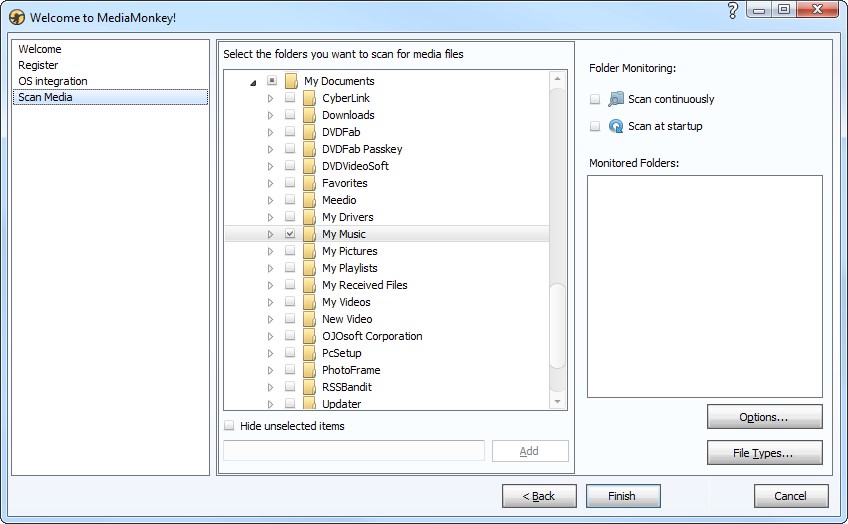Expand the CyberLink folder node

pos(270,98)
